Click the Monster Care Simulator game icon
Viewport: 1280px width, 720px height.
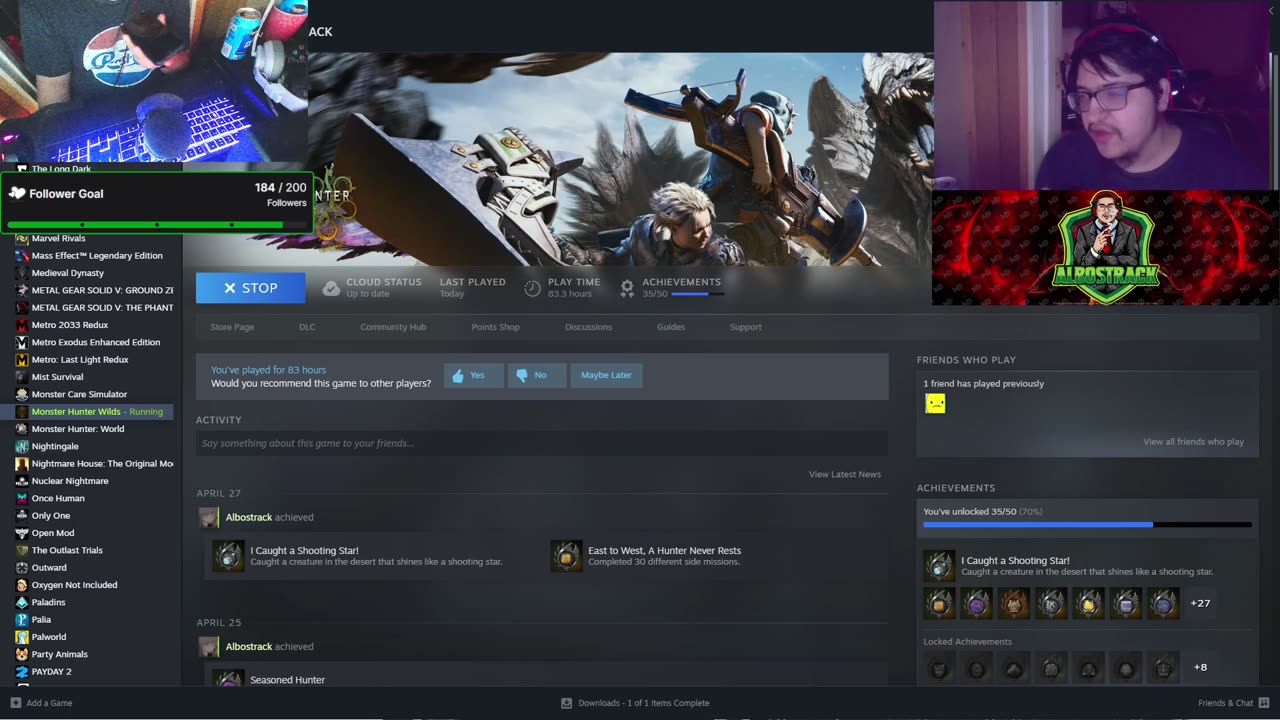(22, 394)
